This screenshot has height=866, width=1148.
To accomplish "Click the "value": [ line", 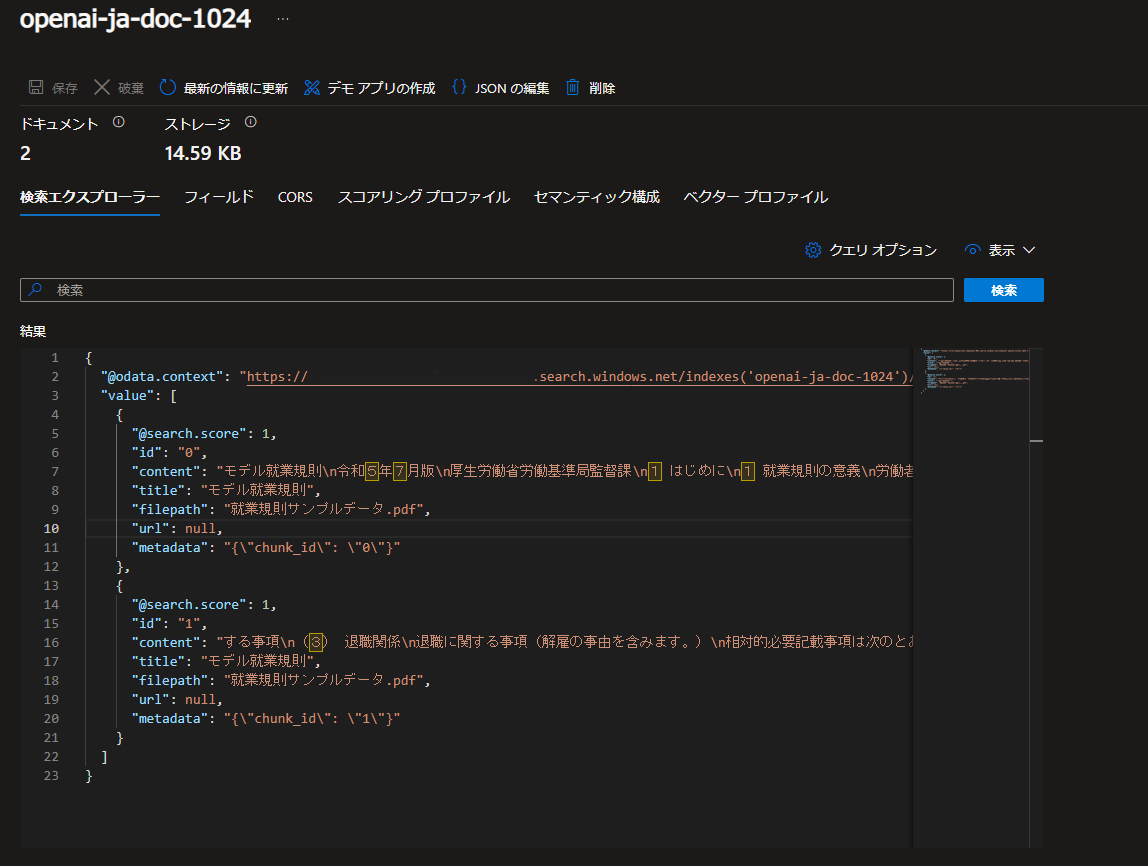I will pos(139,395).
